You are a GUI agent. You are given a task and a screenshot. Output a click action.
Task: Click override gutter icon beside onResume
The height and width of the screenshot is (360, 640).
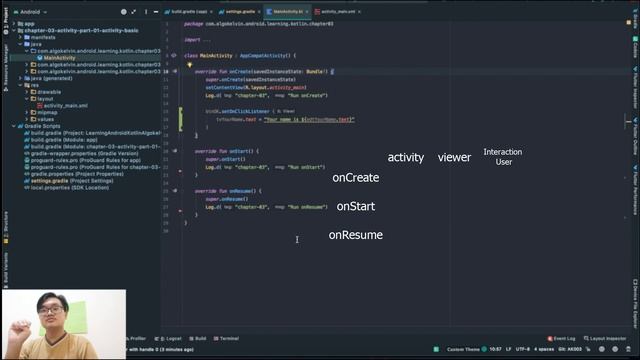(x=175, y=191)
